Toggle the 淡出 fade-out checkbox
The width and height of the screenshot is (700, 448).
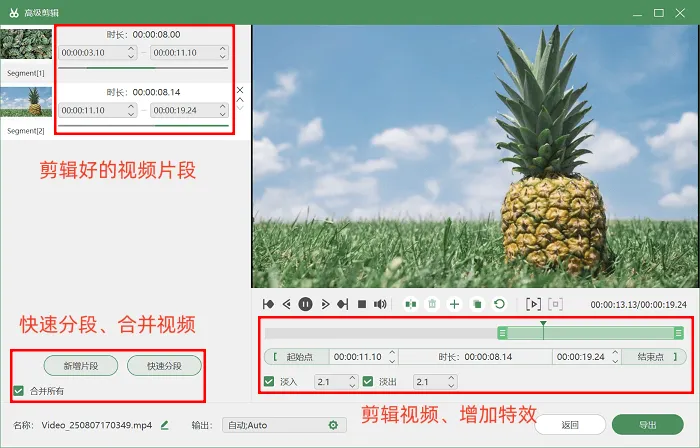(368, 382)
